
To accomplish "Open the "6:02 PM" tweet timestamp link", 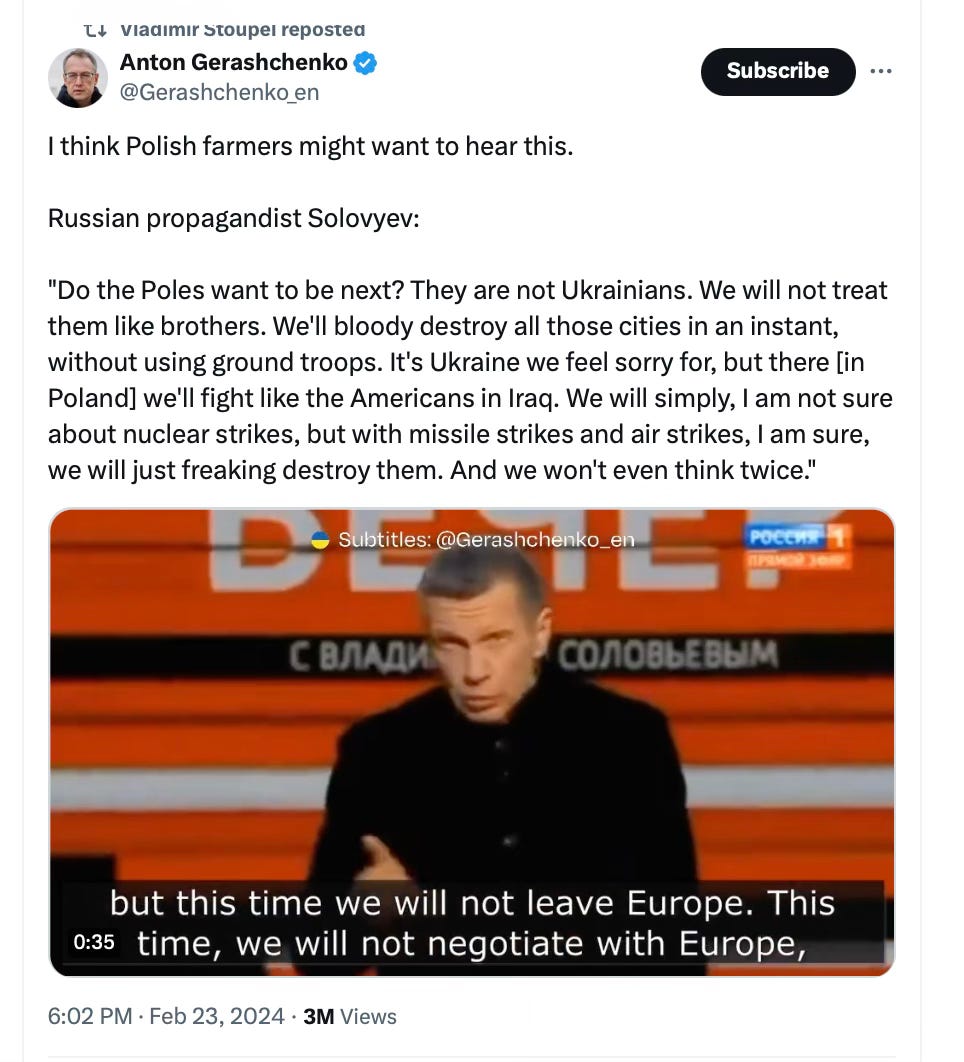I will tap(90, 1016).
